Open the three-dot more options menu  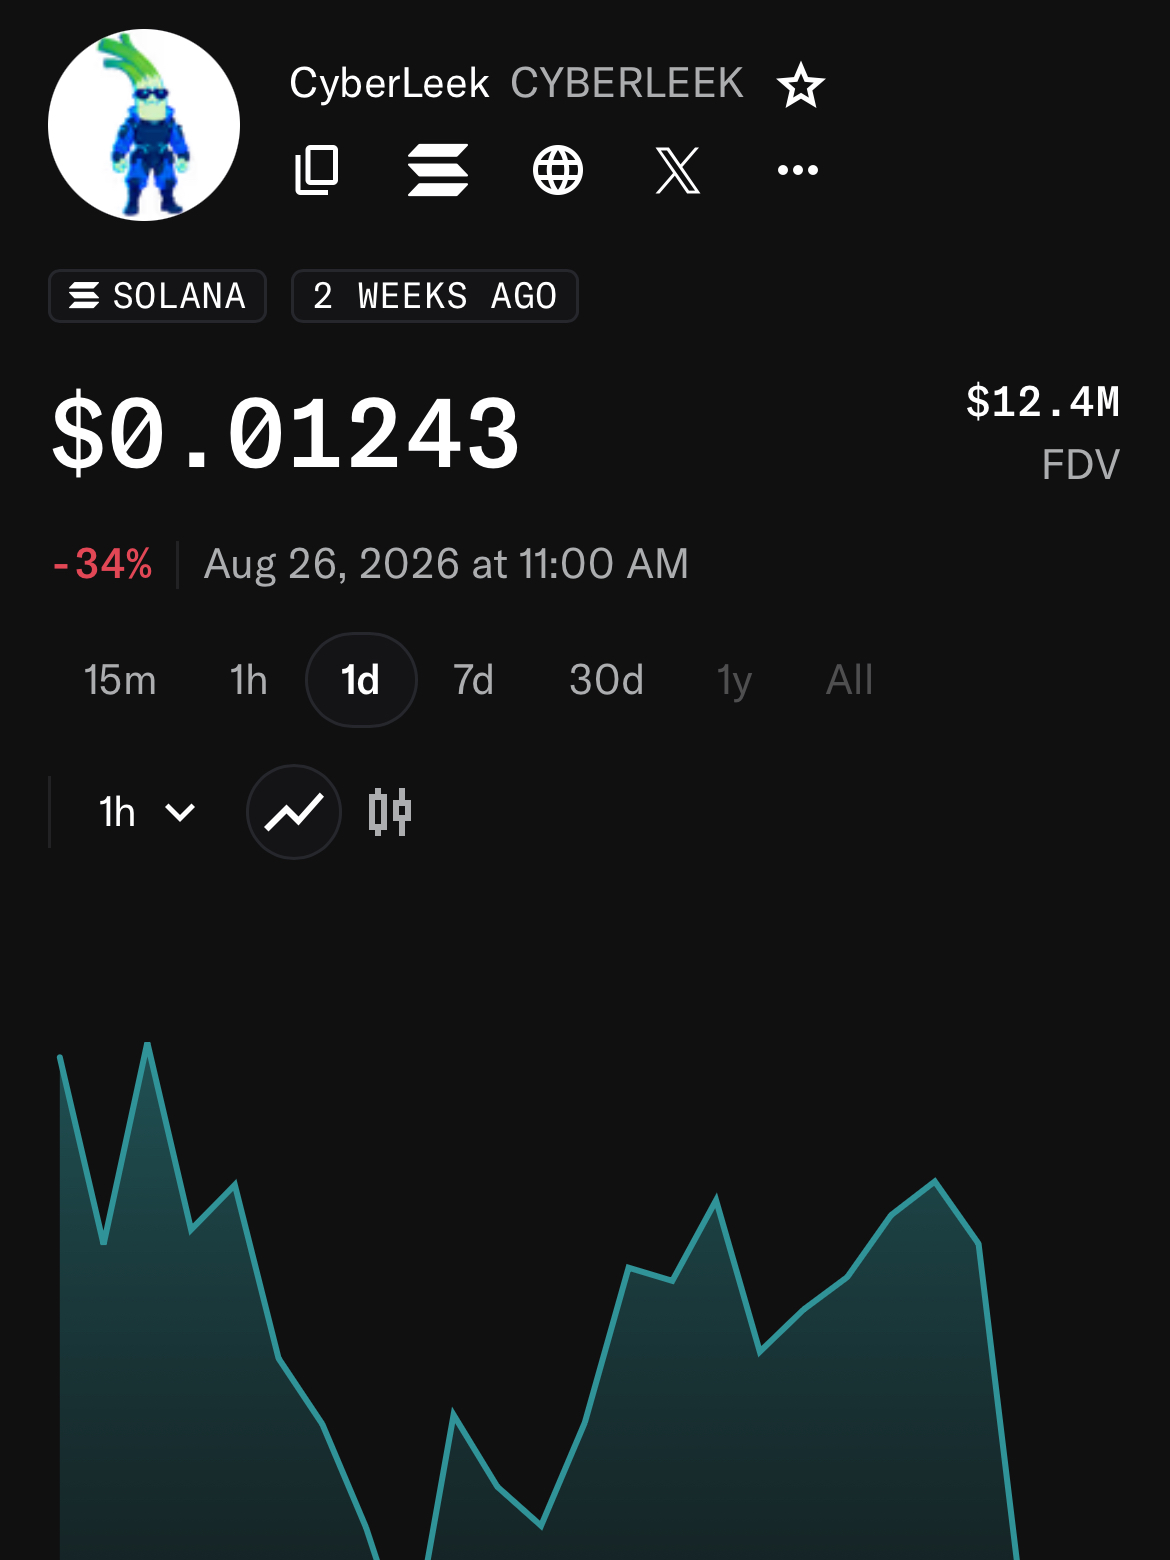pos(798,170)
